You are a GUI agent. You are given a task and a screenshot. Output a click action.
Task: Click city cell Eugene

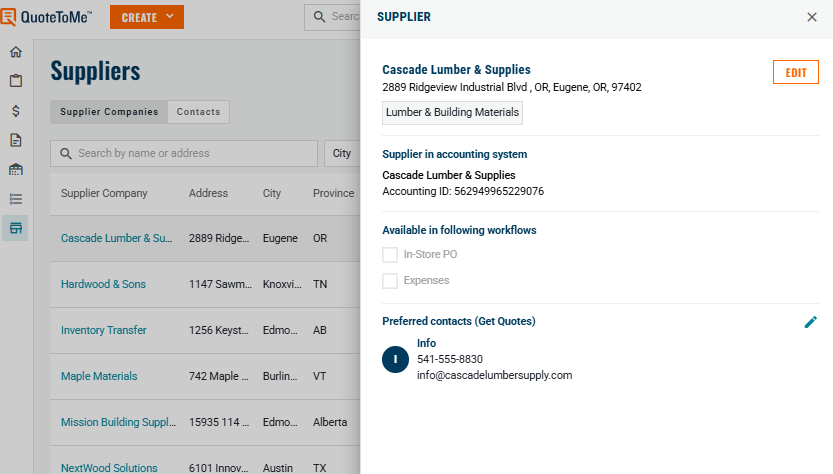pyautogui.click(x=280, y=238)
